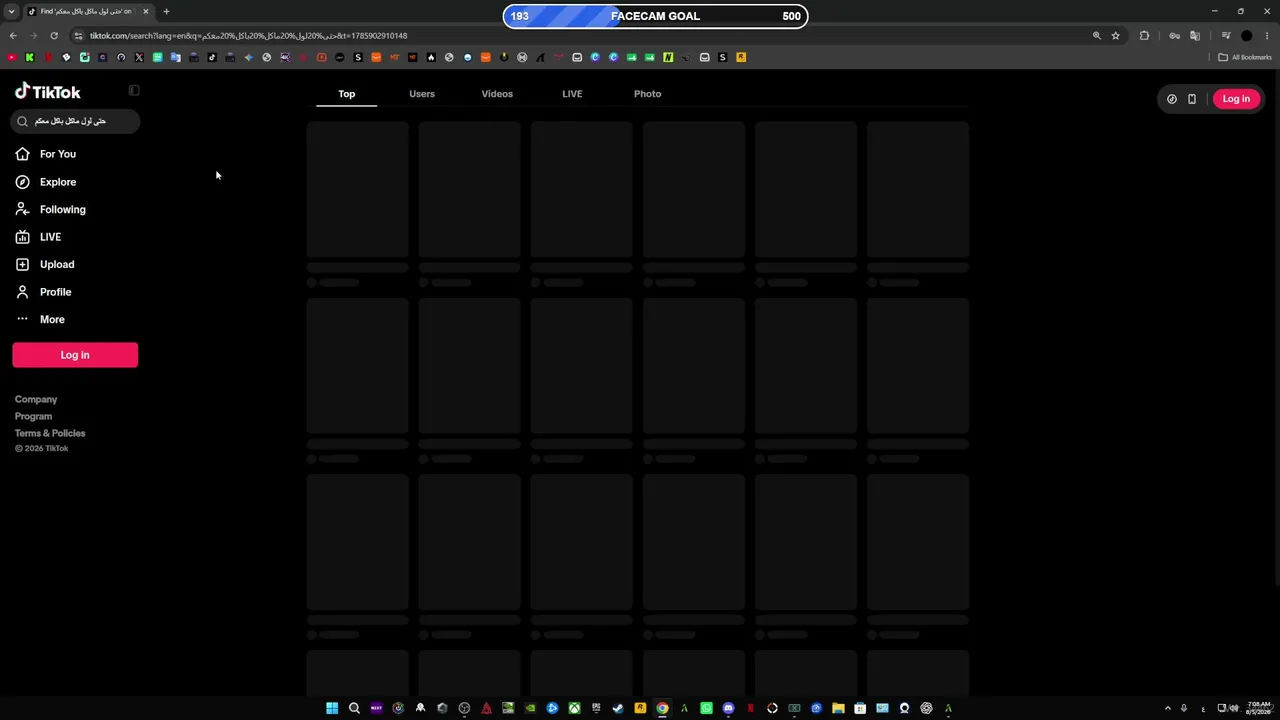The height and width of the screenshot is (720, 1280).
Task: Open Windows Start menu
Action: 332,708
